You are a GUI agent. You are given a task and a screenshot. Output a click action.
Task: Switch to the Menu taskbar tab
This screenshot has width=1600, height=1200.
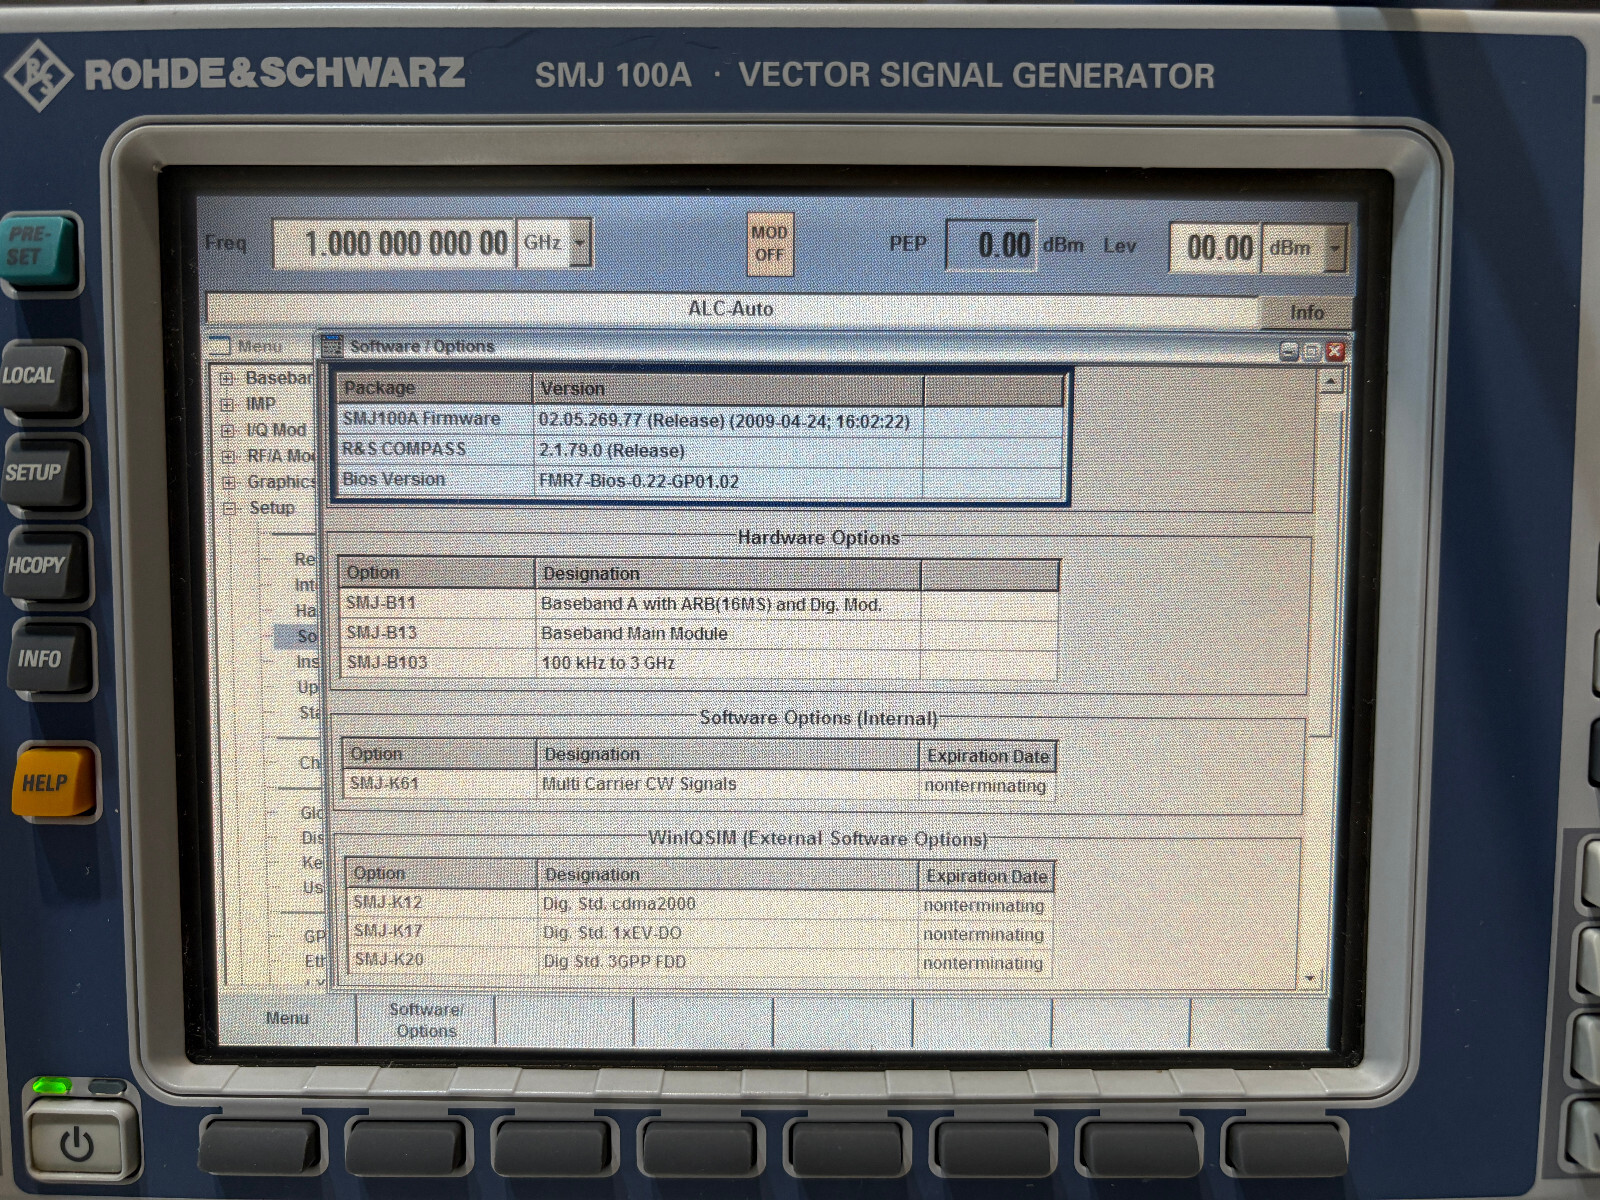287,1018
